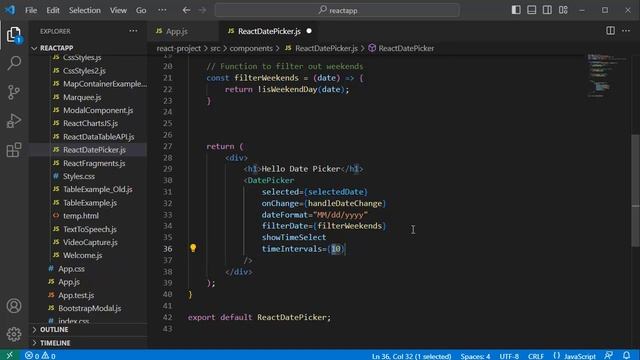Open temp.html file
The width and height of the screenshot is (640, 360).
pos(81,216)
